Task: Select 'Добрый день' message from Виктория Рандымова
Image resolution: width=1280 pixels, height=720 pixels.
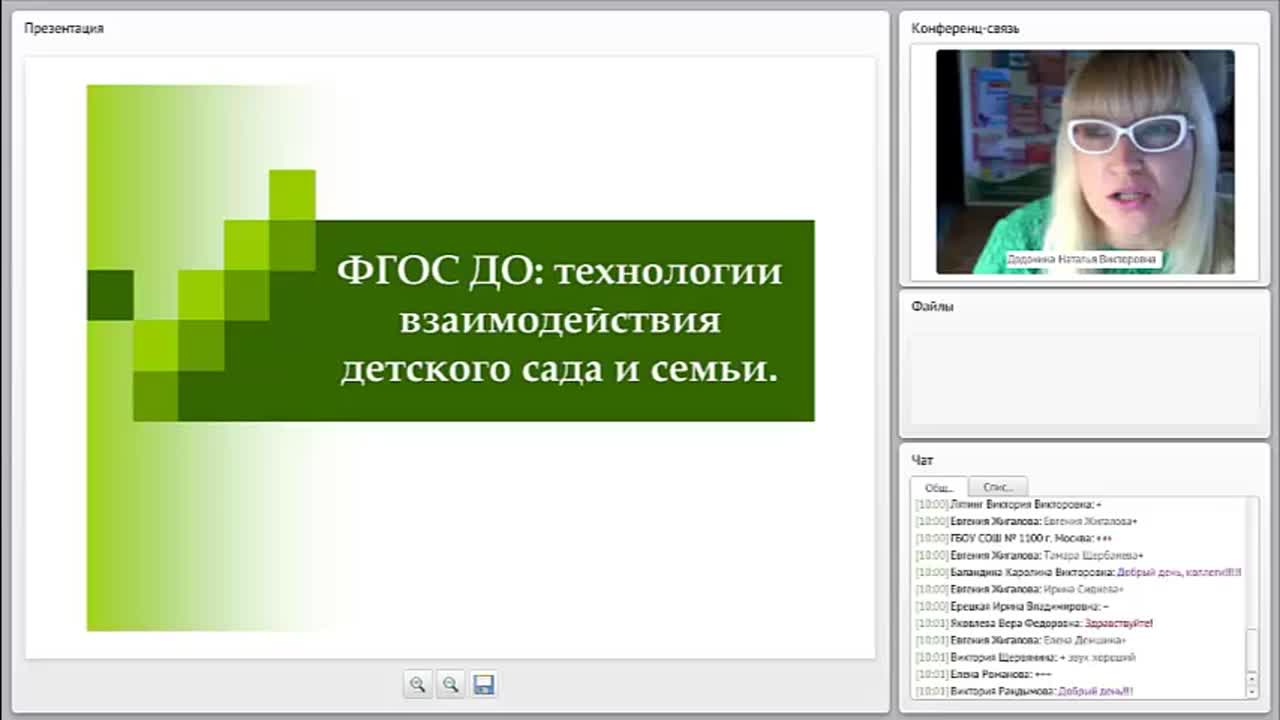Action: 1024,691
